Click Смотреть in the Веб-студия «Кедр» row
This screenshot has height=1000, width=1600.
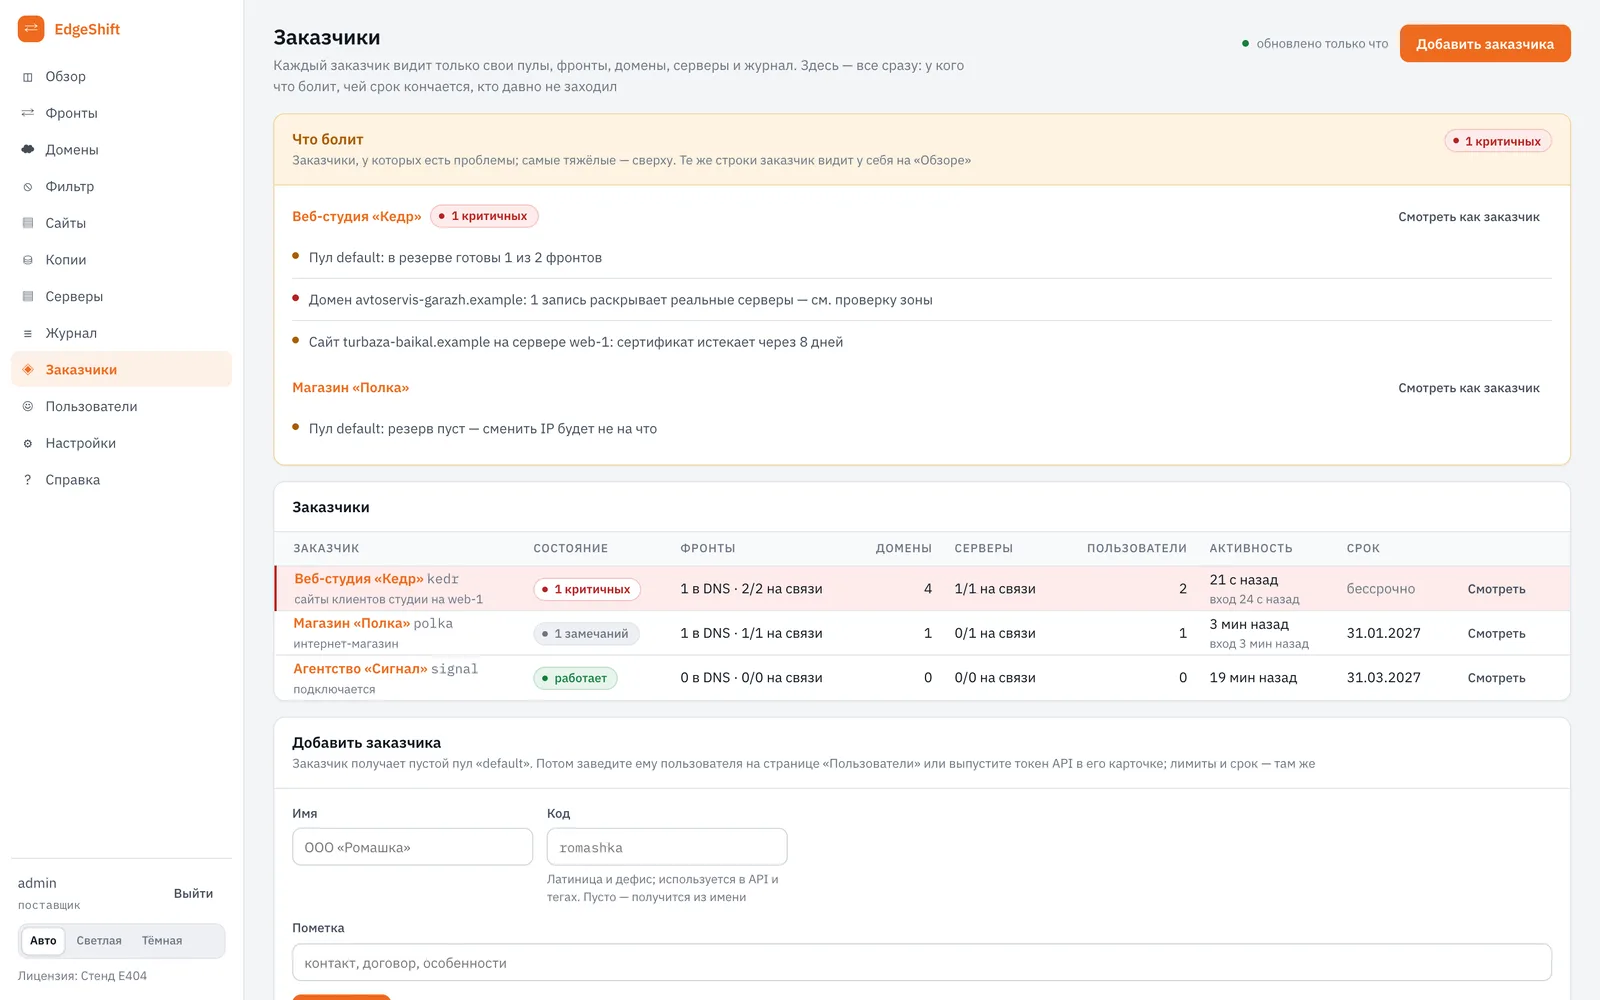(1496, 589)
